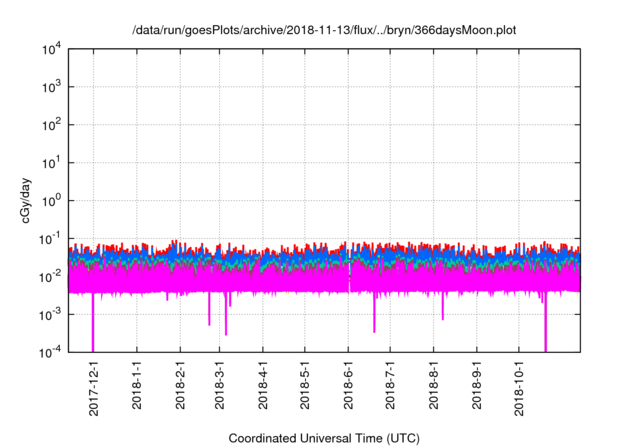Image resolution: width=640 pixels, height=448 pixels.
Task: Click the cGy/day y-axis label
Action: 31,201
